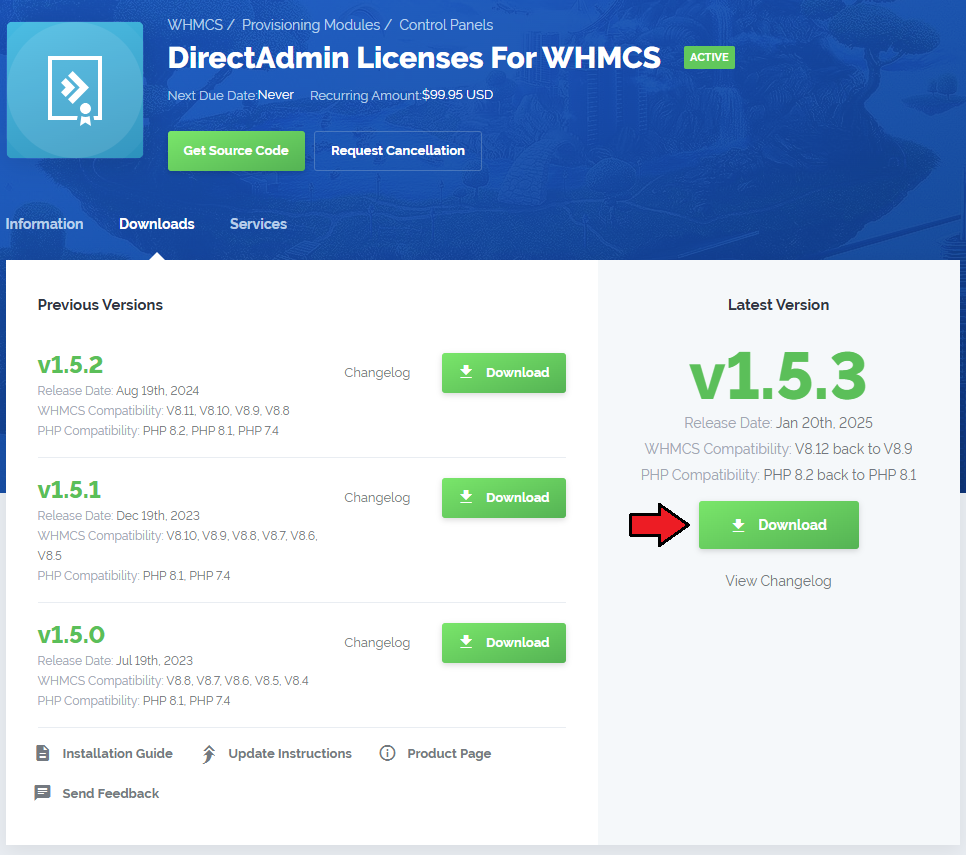Open the WHMCS breadcrumb link

coord(195,25)
